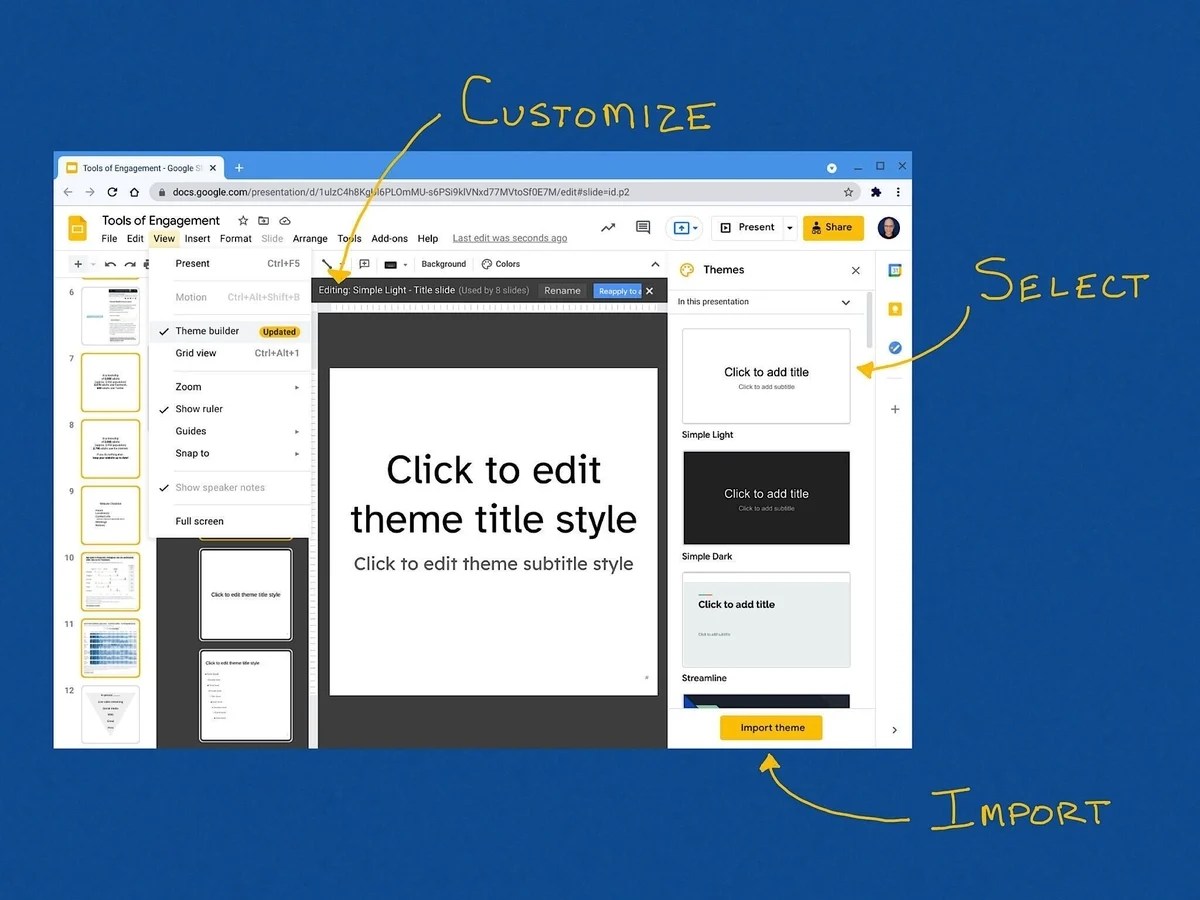The height and width of the screenshot is (900, 1200).
Task: Disable Show ruler in the View menu
Action: pyautogui.click(x=198, y=408)
